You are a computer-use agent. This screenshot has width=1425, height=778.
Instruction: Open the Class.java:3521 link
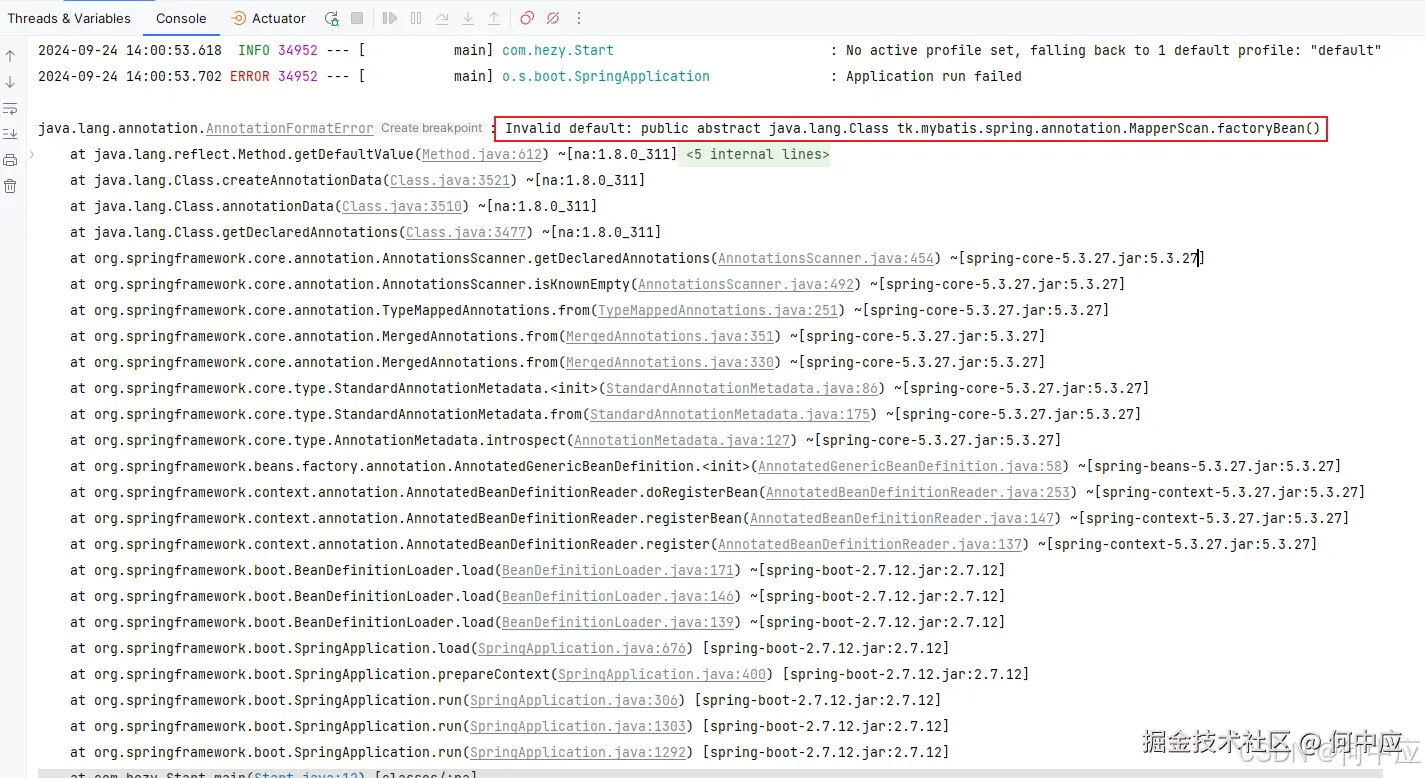[x=450, y=180]
